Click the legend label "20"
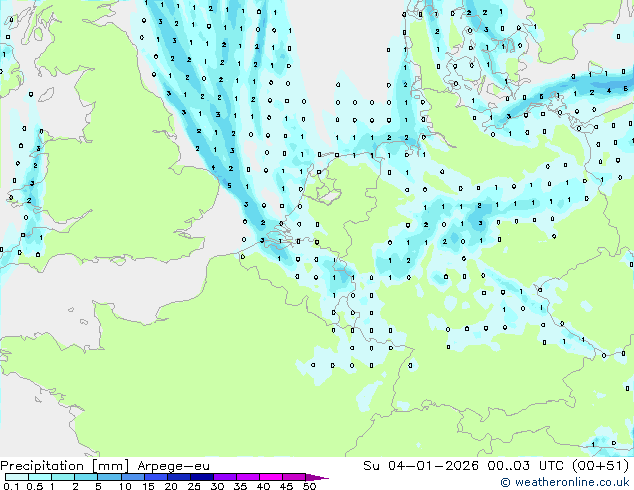This screenshot has height=490, width=634. [x=171, y=486]
